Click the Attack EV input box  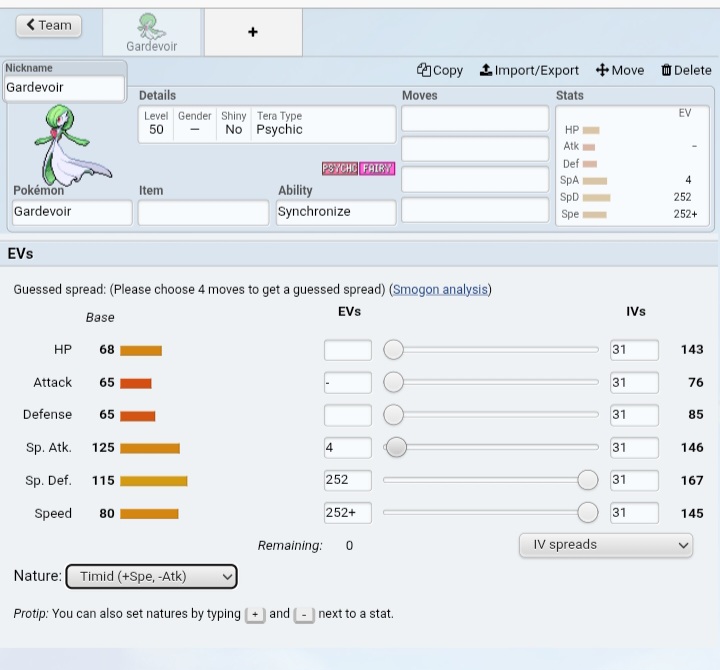pyautogui.click(x=348, y=383)
